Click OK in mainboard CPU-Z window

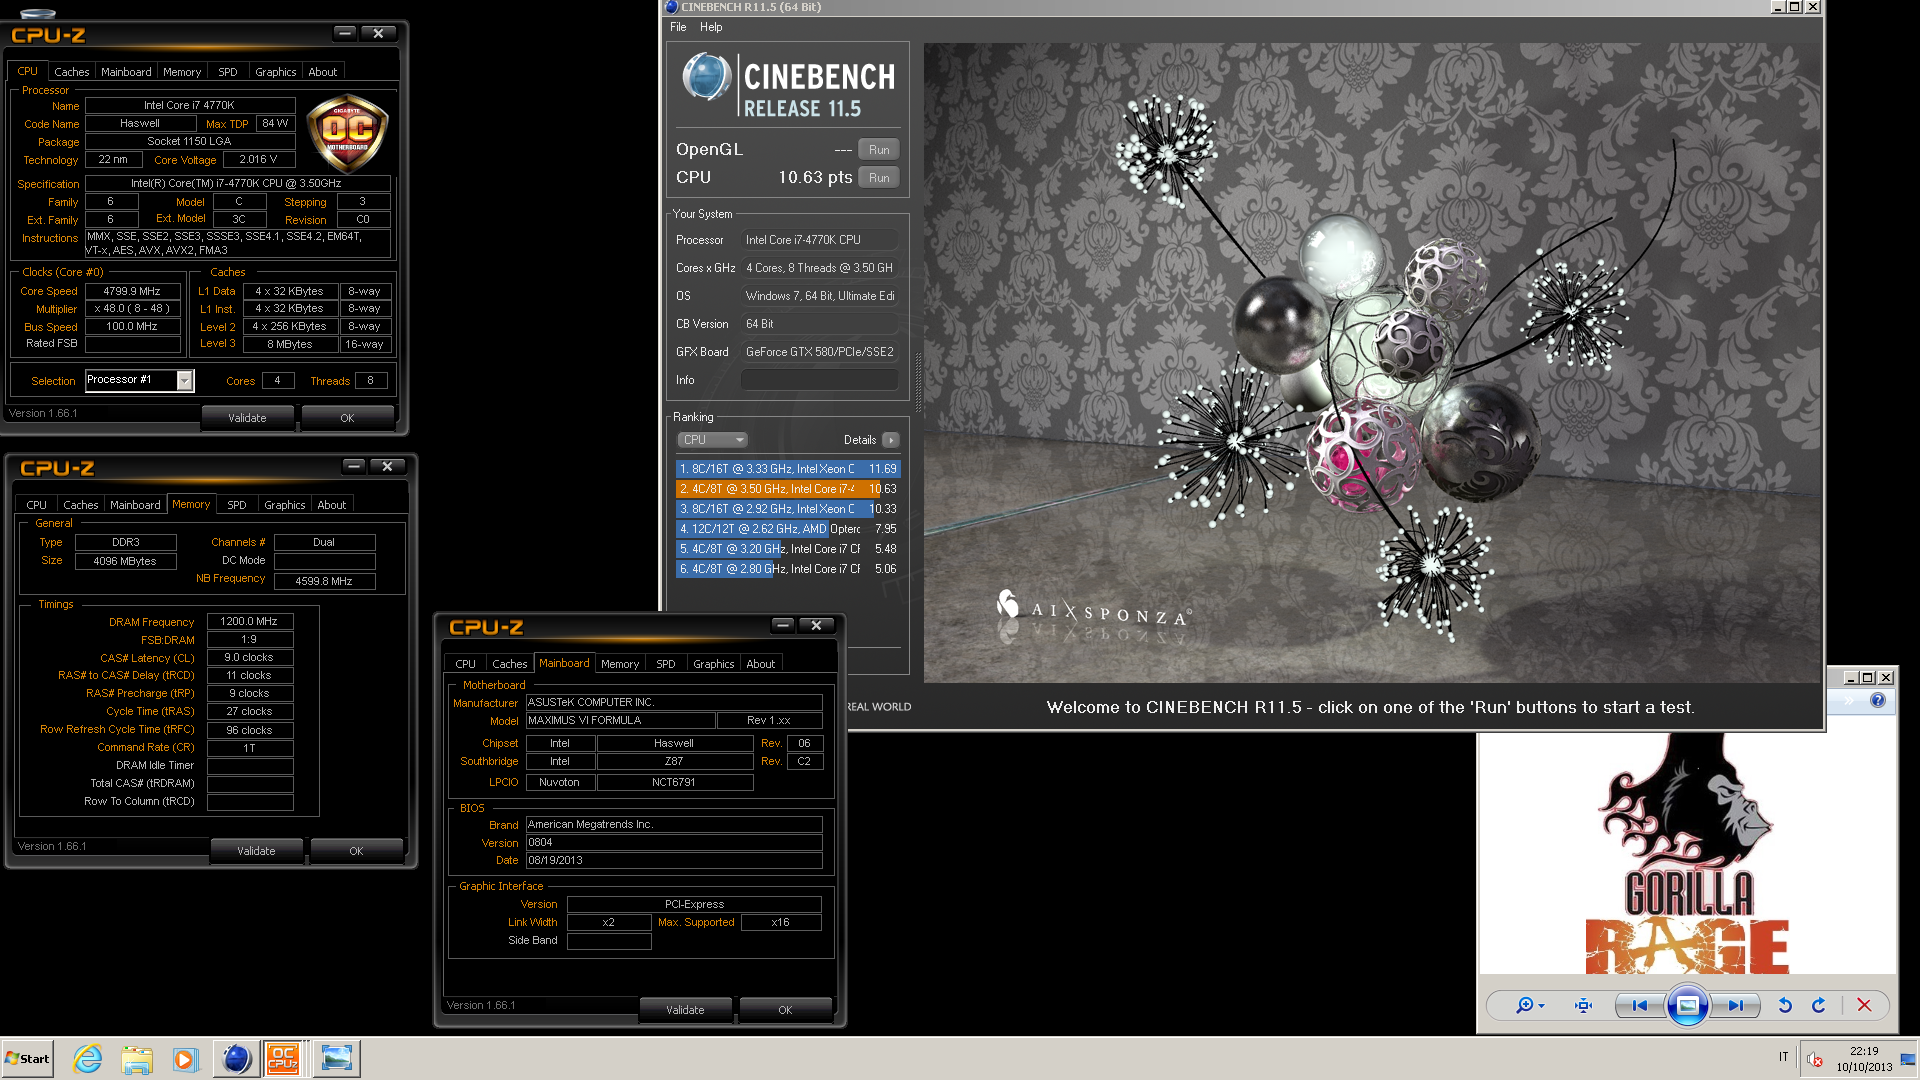(x=785, y=1010)
